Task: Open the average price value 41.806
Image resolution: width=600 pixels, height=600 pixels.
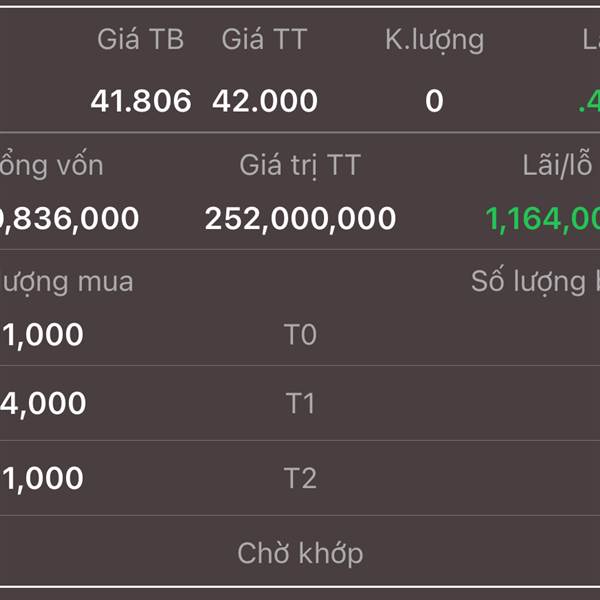Action: [141, 101]
